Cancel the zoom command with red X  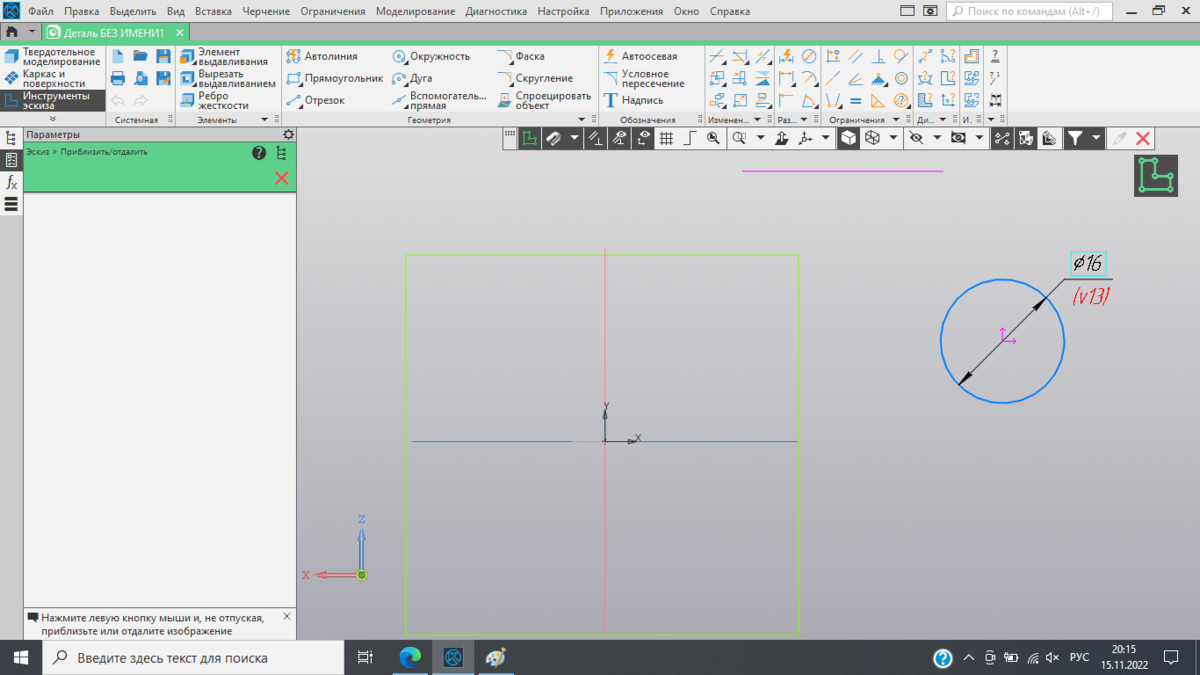281,177
